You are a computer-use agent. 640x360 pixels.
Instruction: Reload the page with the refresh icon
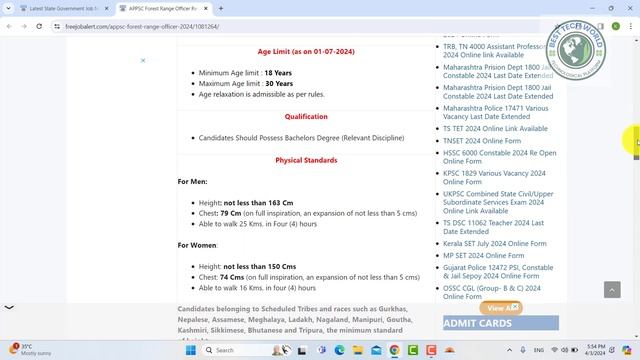point(39,26)
